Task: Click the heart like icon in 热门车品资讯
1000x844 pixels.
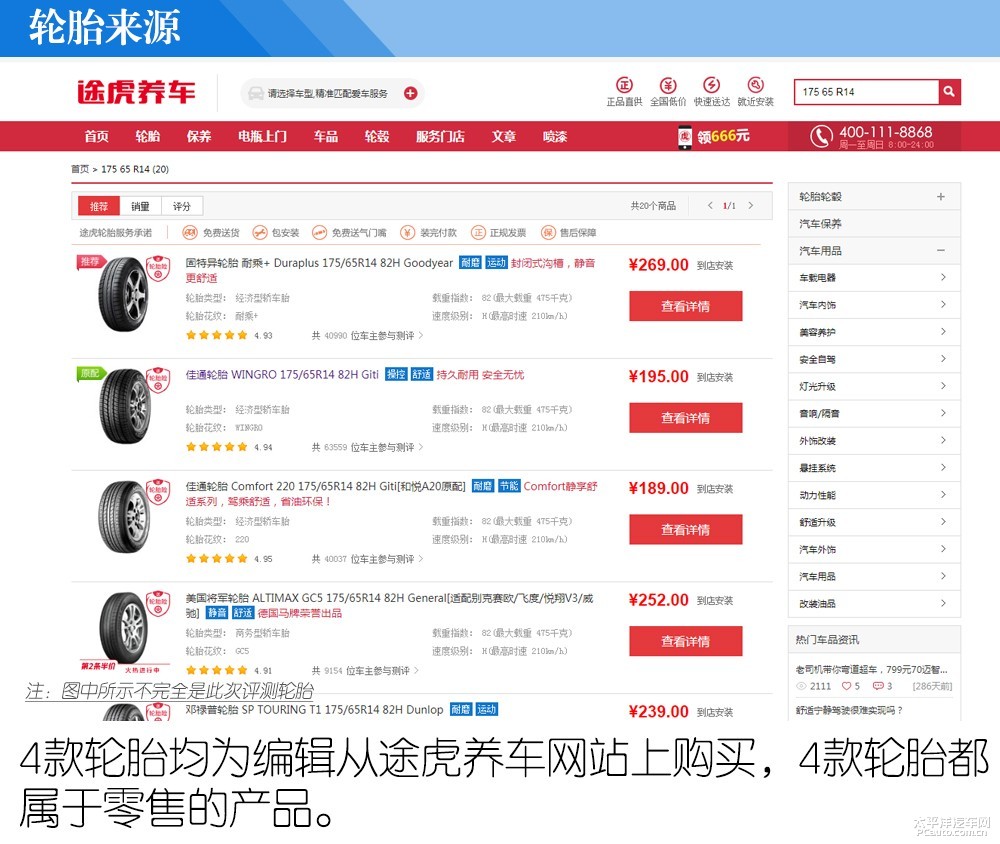Action: point(846,686)
